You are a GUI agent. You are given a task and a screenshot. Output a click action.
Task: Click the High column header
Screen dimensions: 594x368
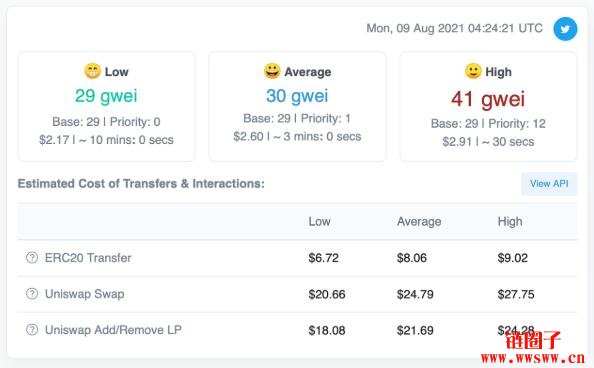pos(510,221)
